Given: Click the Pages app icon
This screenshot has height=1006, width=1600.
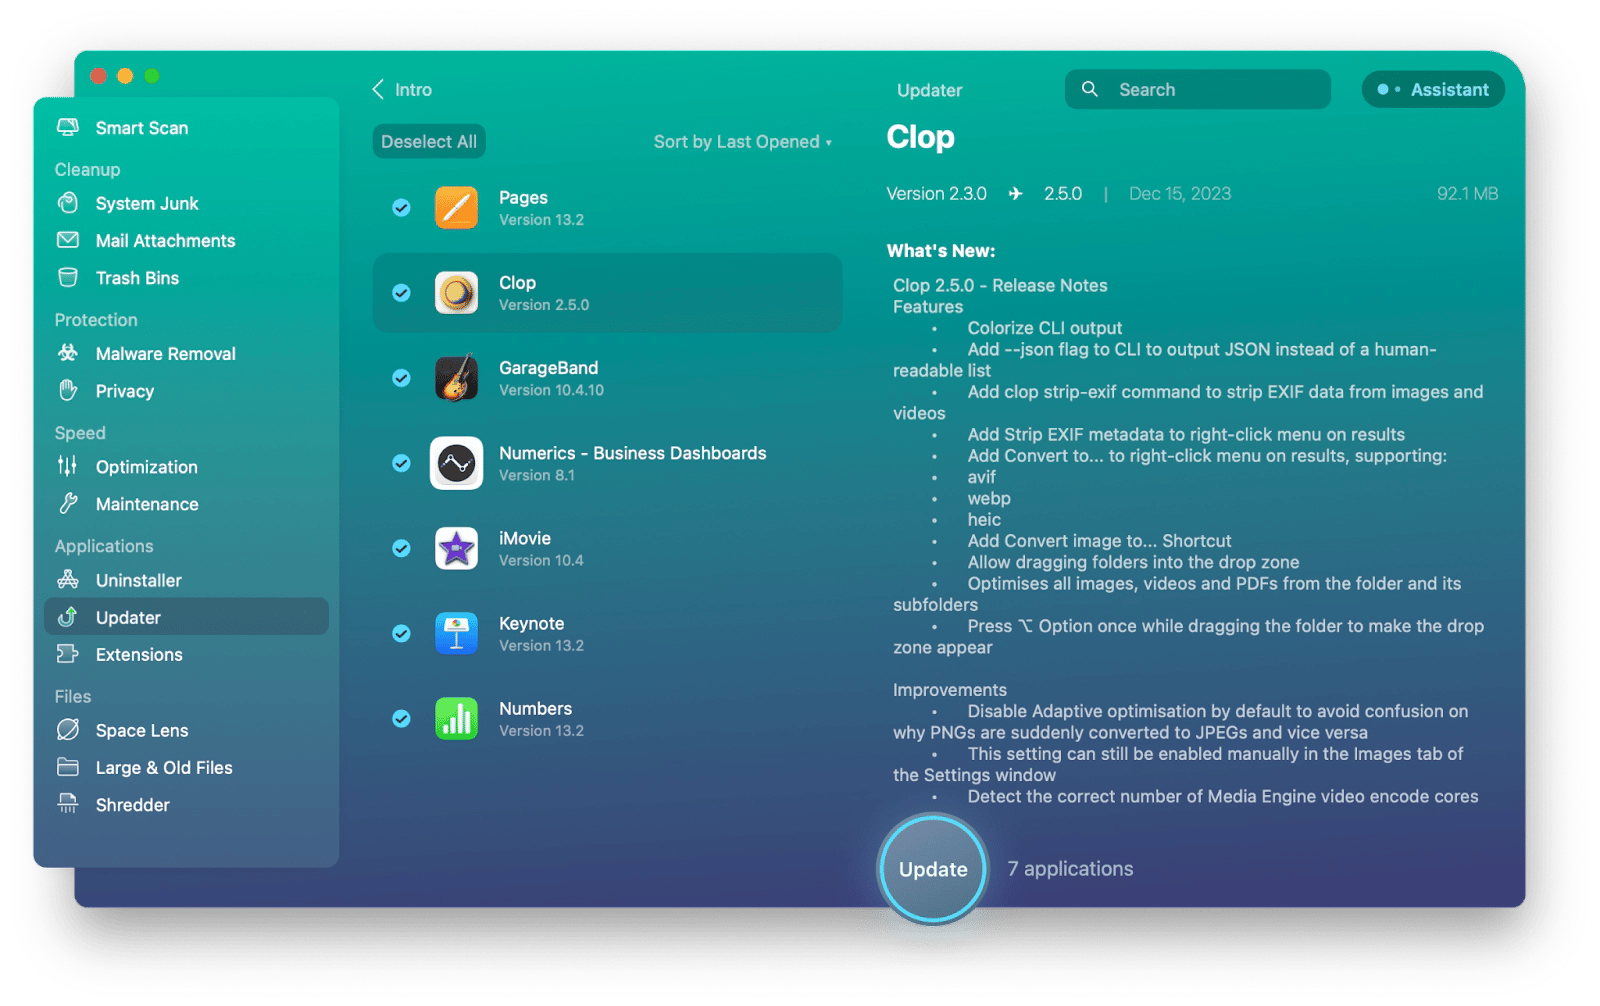Looking at the screenshot, I should 456,208.
